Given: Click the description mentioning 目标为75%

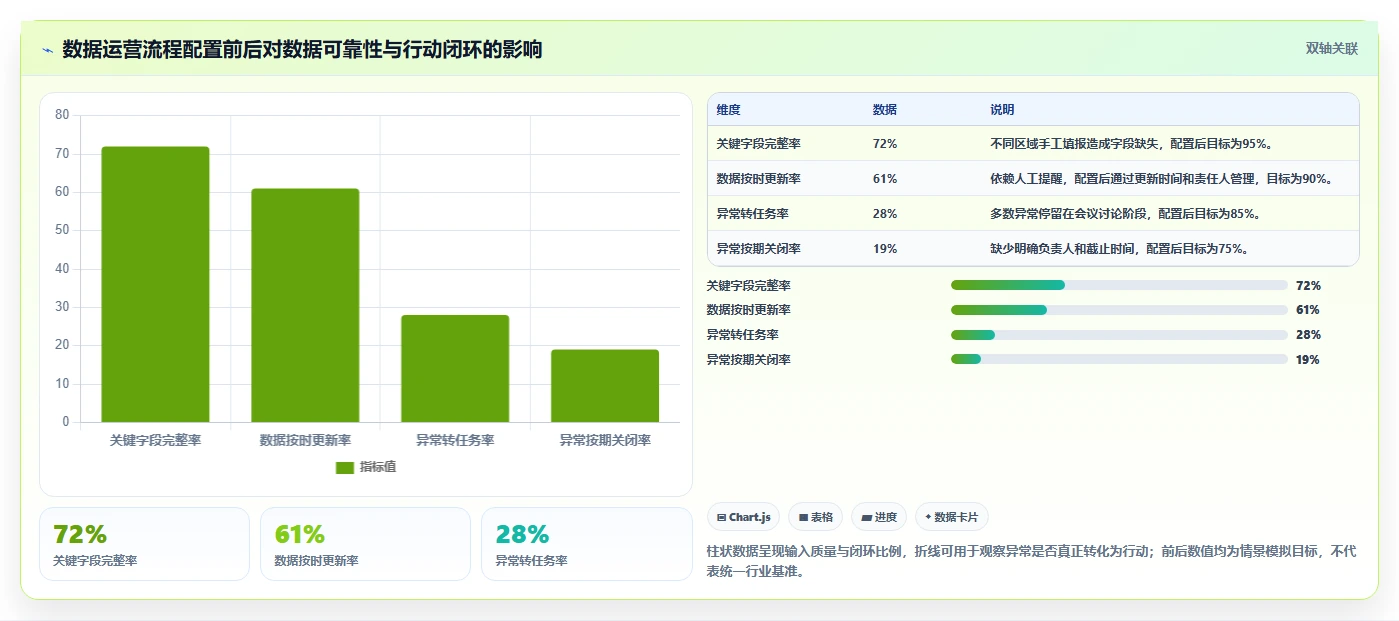Looking at the screenshot, I should pyautogui.click(x=1119, y=249).
